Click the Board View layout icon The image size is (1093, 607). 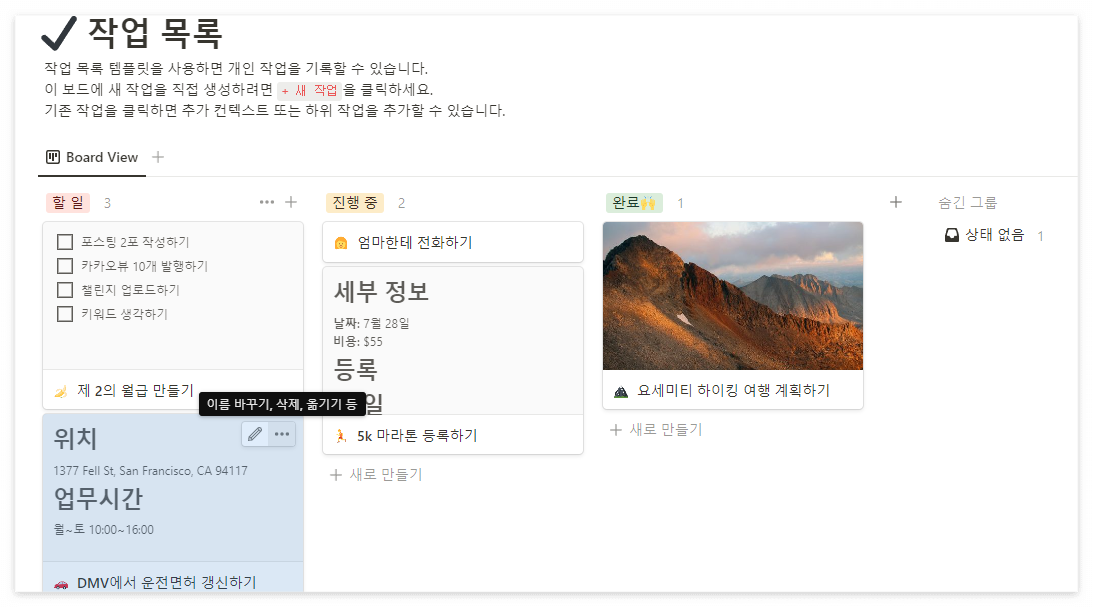(51, 157)
